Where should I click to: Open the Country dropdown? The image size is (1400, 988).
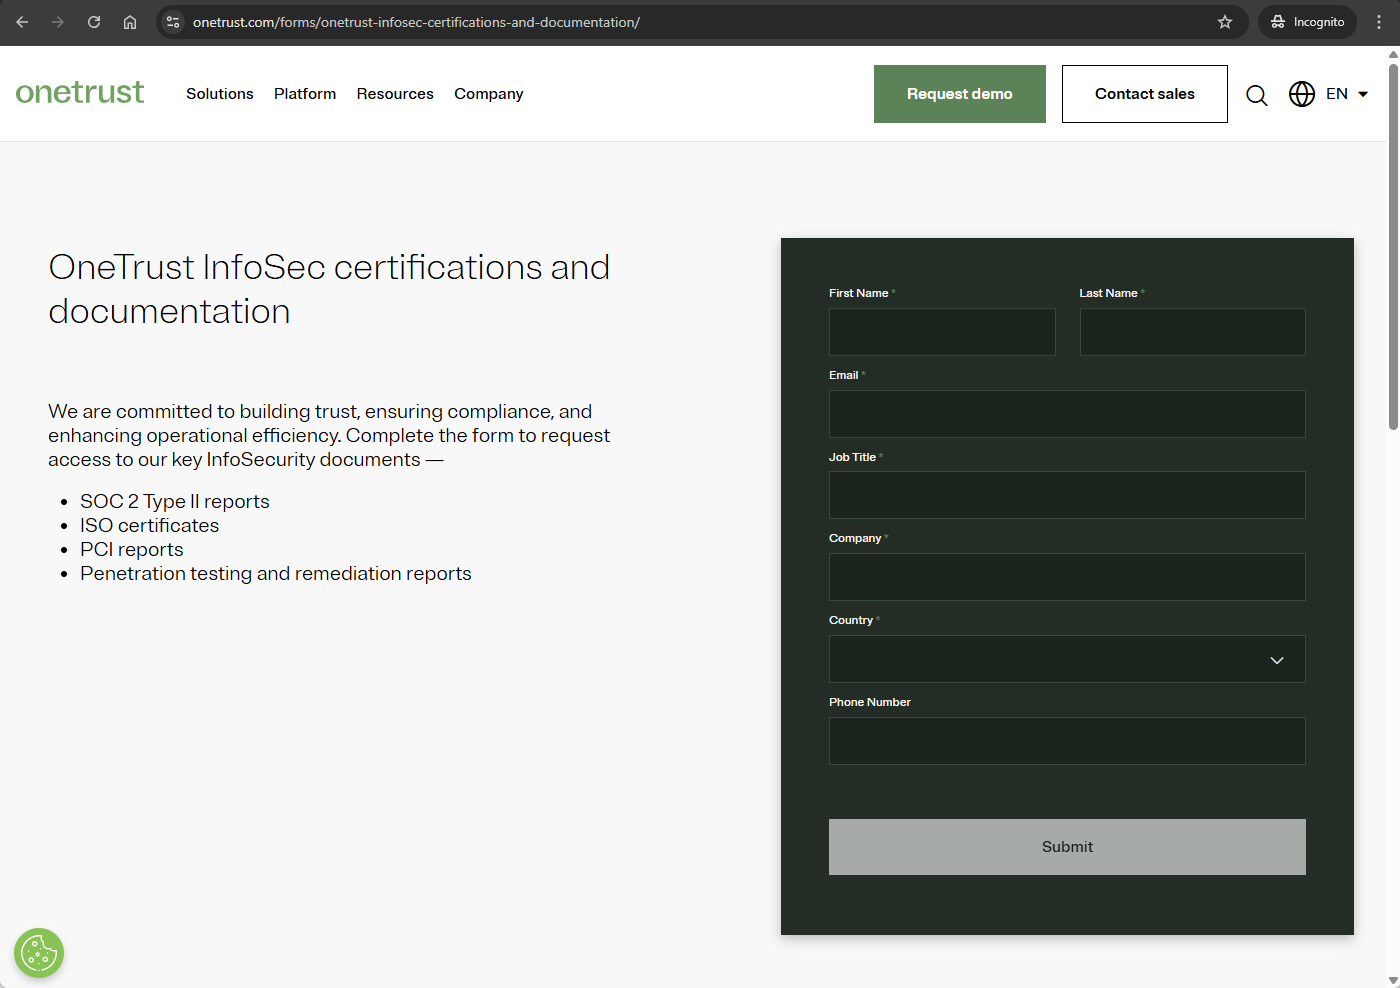1066,659
